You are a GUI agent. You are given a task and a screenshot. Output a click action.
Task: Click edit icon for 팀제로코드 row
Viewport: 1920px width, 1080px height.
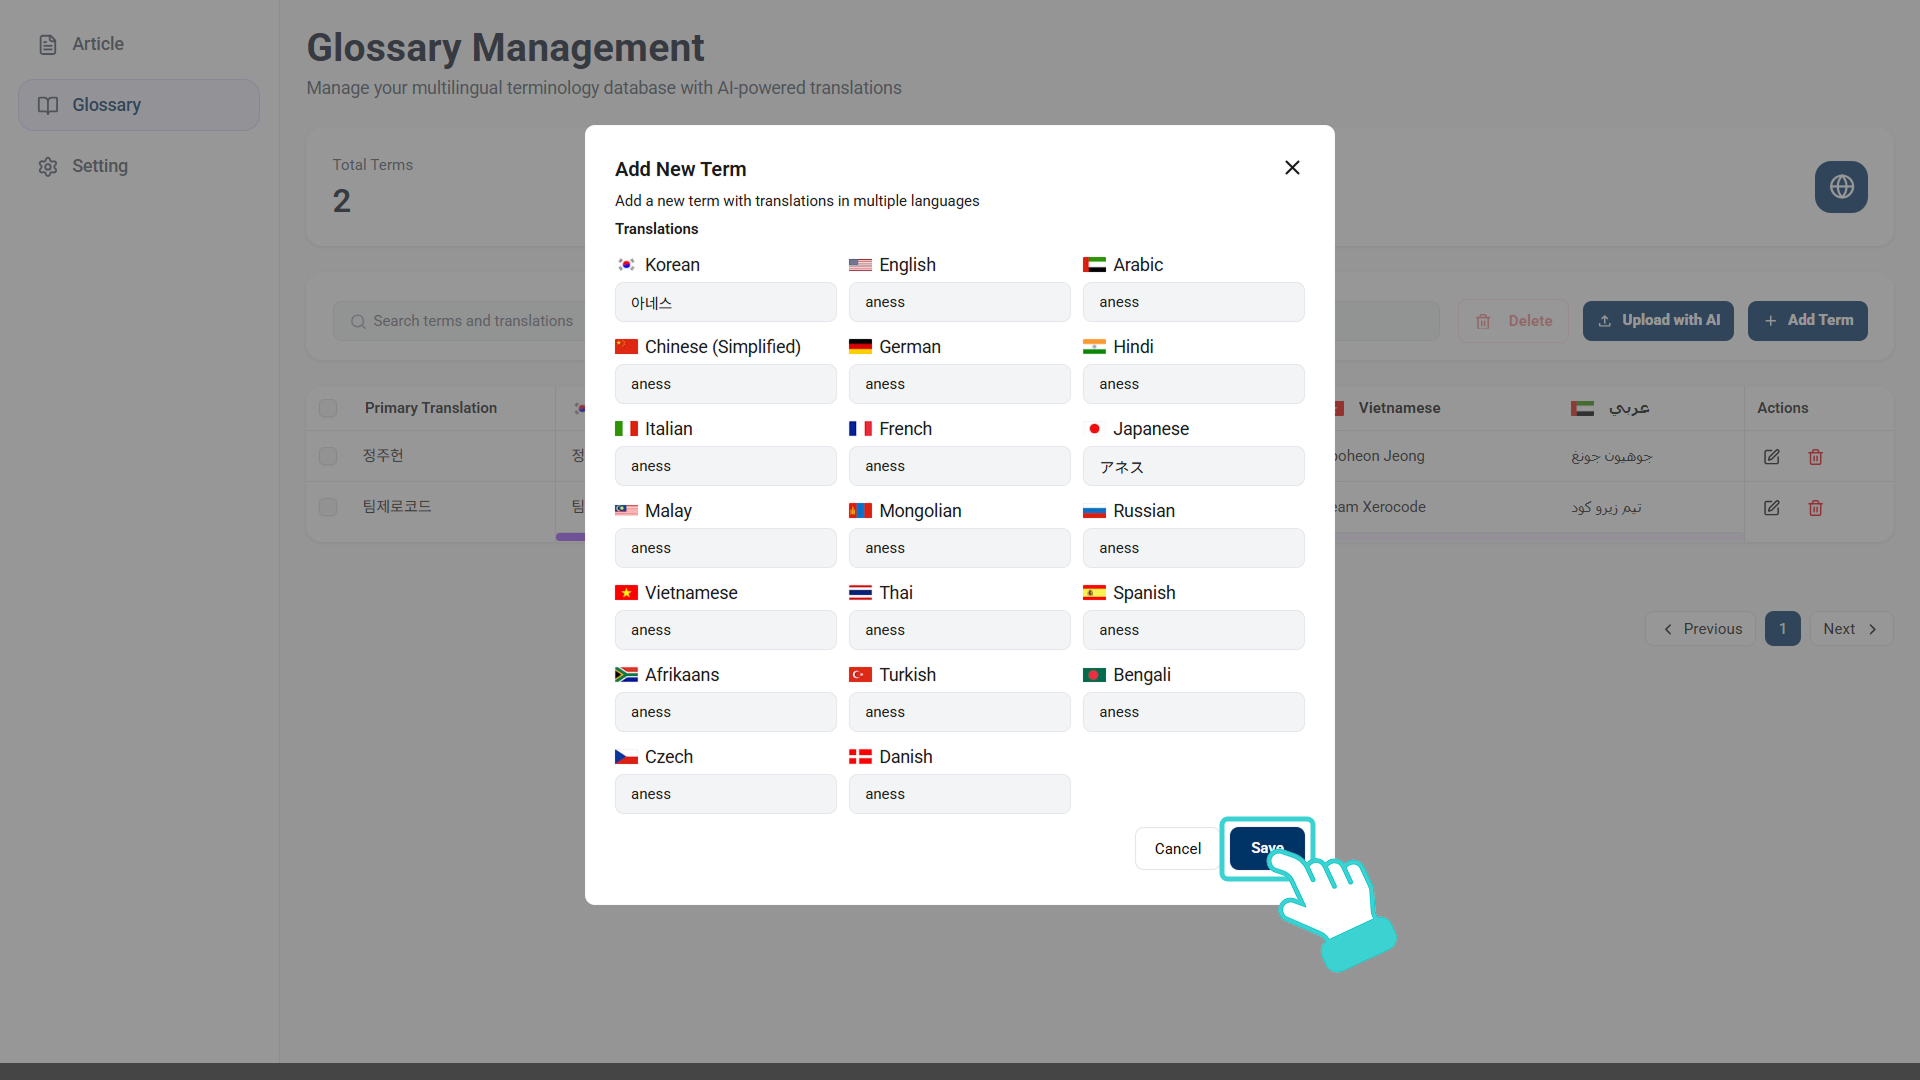click(1771, 508)
